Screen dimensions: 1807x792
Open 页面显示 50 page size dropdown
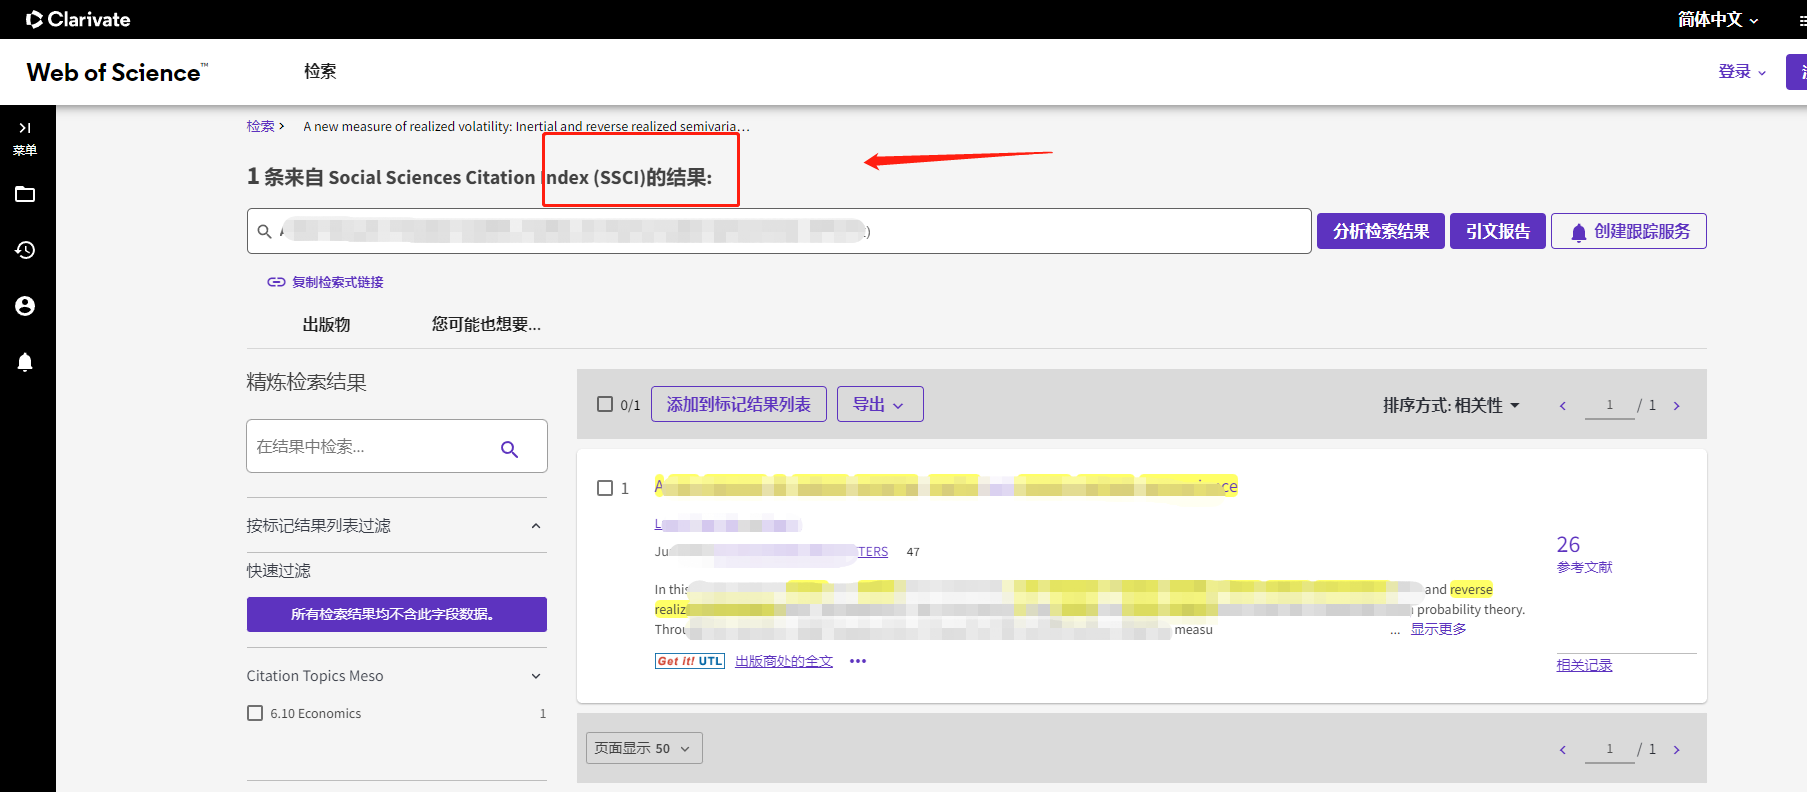tap(644, 748)
